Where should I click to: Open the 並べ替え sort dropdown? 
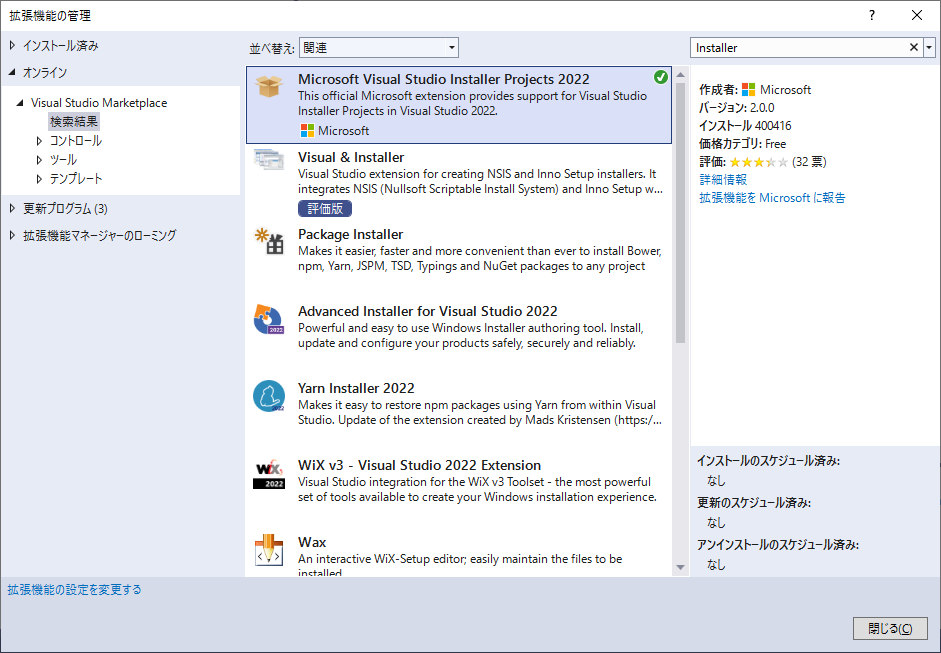click(379, 47)
